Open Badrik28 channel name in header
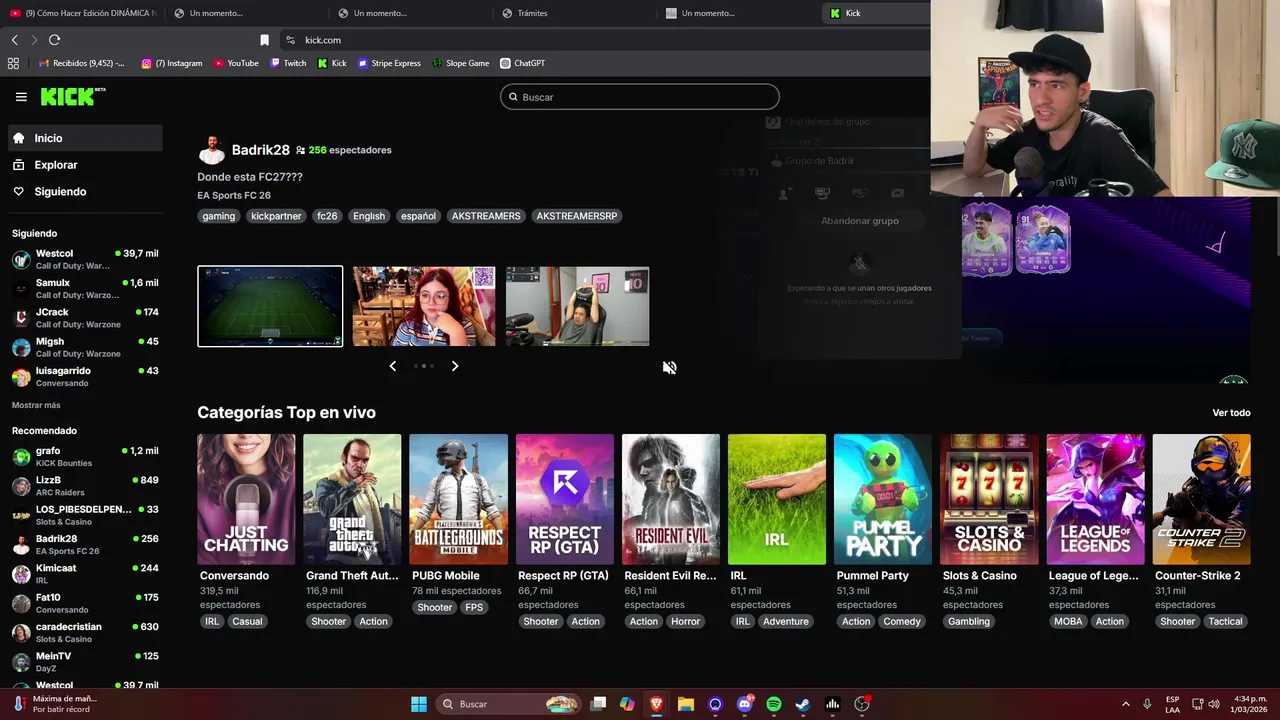Image resolution: width=1280 pixels, height=720 pixels. [260, 150]
